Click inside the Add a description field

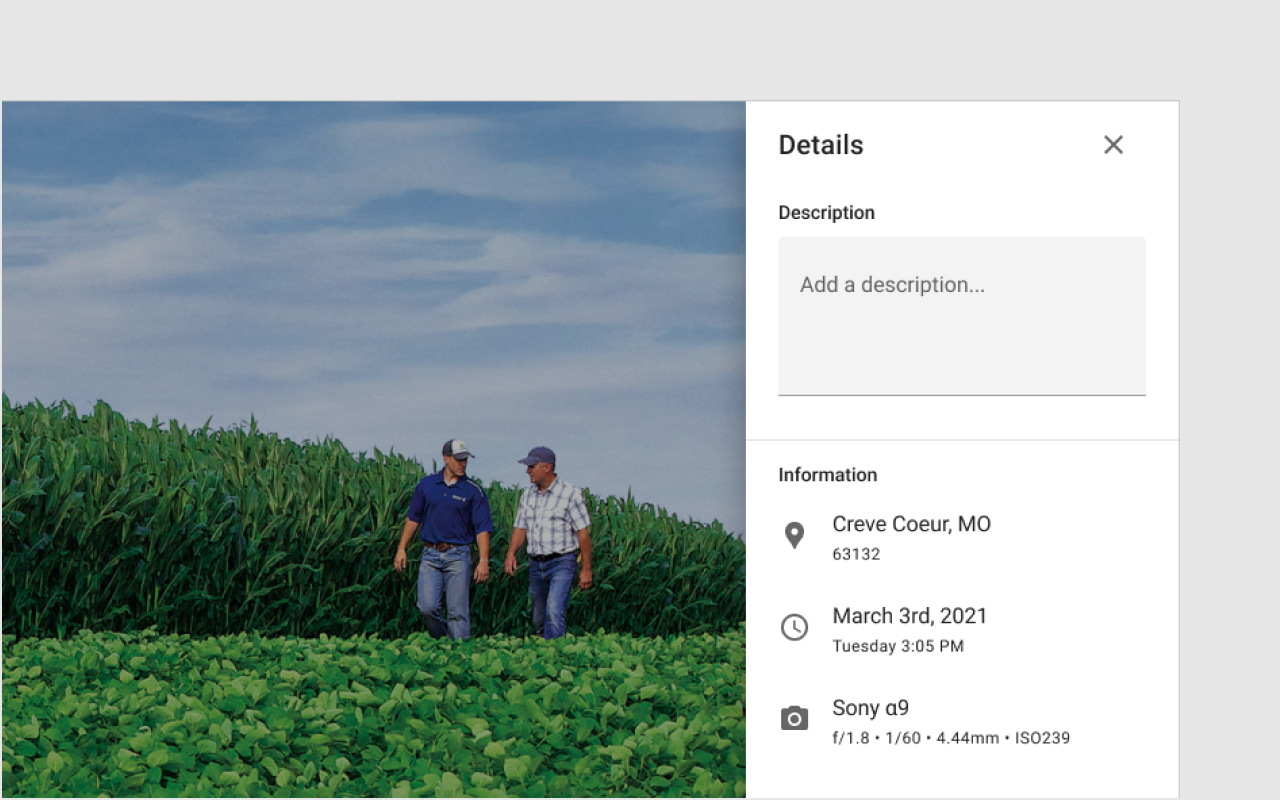[x=961, y=315]
